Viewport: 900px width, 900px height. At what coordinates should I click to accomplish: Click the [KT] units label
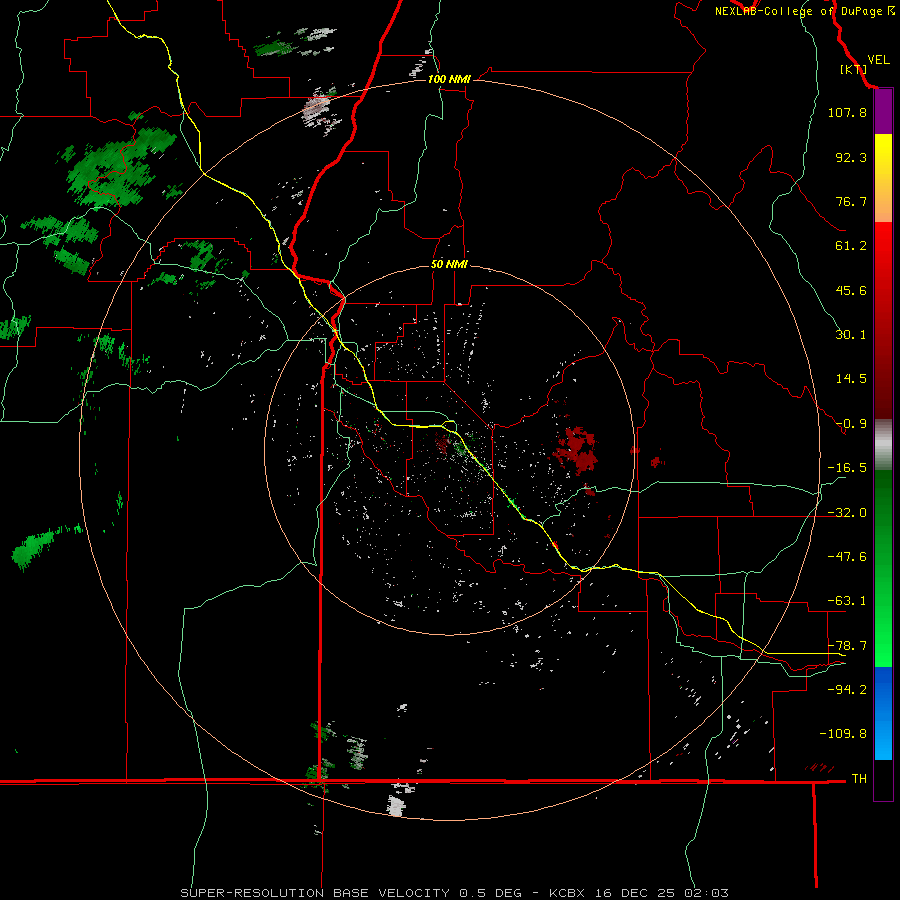click(x=854, y=70)
